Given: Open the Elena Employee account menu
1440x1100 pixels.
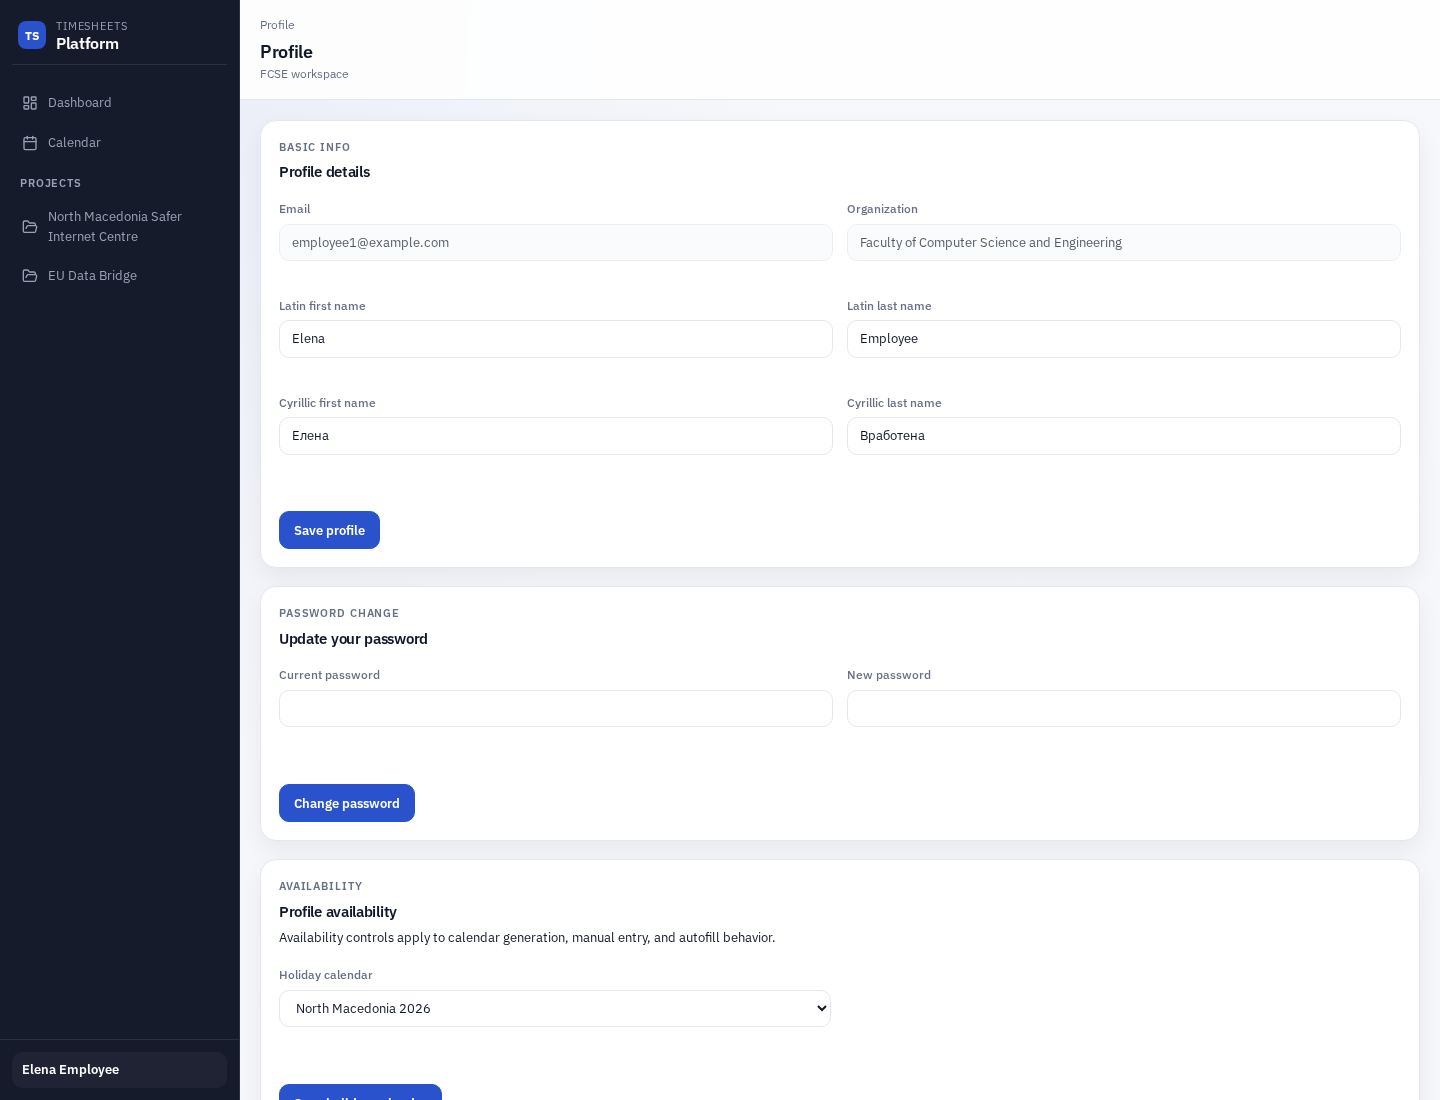Looking at the screenshot, I should pos(119,1070).
